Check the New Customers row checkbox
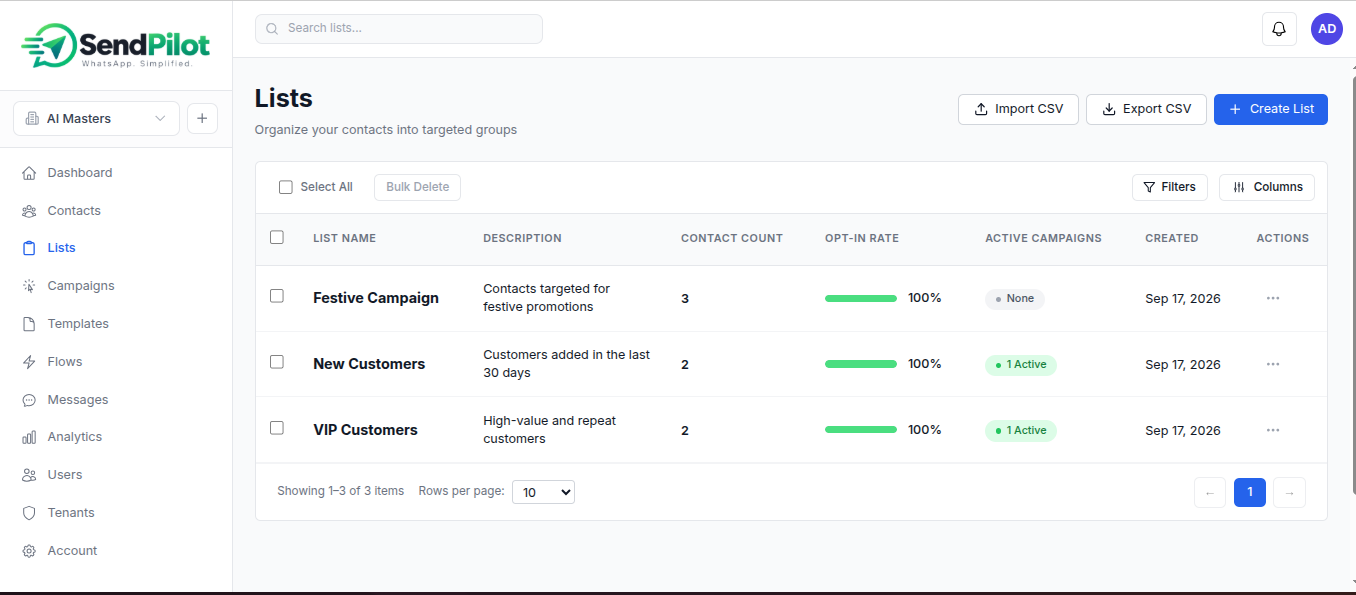Image resolution: width=1356 pixels, height=595 pixels. click(277, 362)
